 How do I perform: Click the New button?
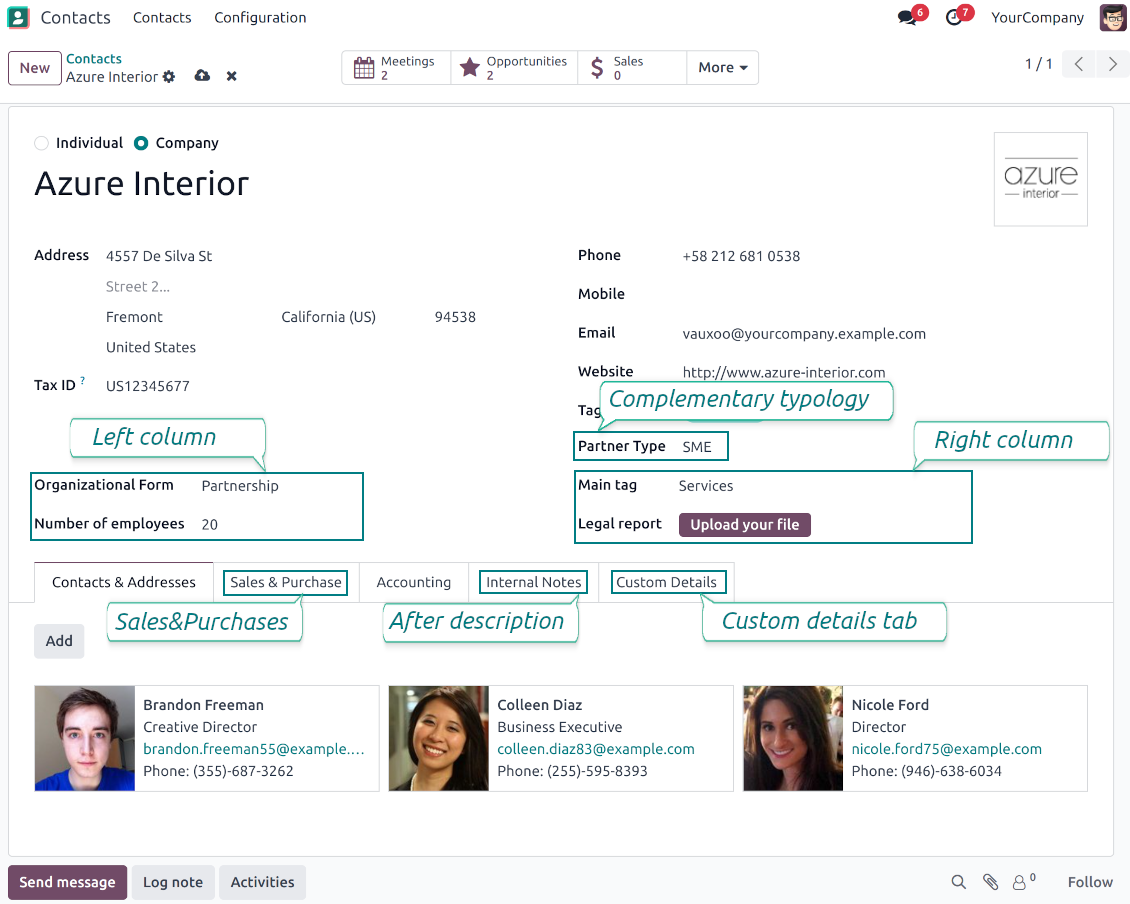tap(35, 68)
